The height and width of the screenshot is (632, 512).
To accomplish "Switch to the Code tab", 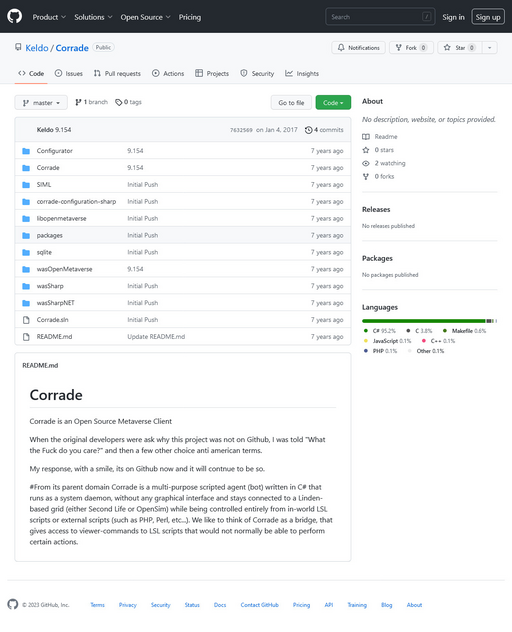I will (x=31, y=73).
